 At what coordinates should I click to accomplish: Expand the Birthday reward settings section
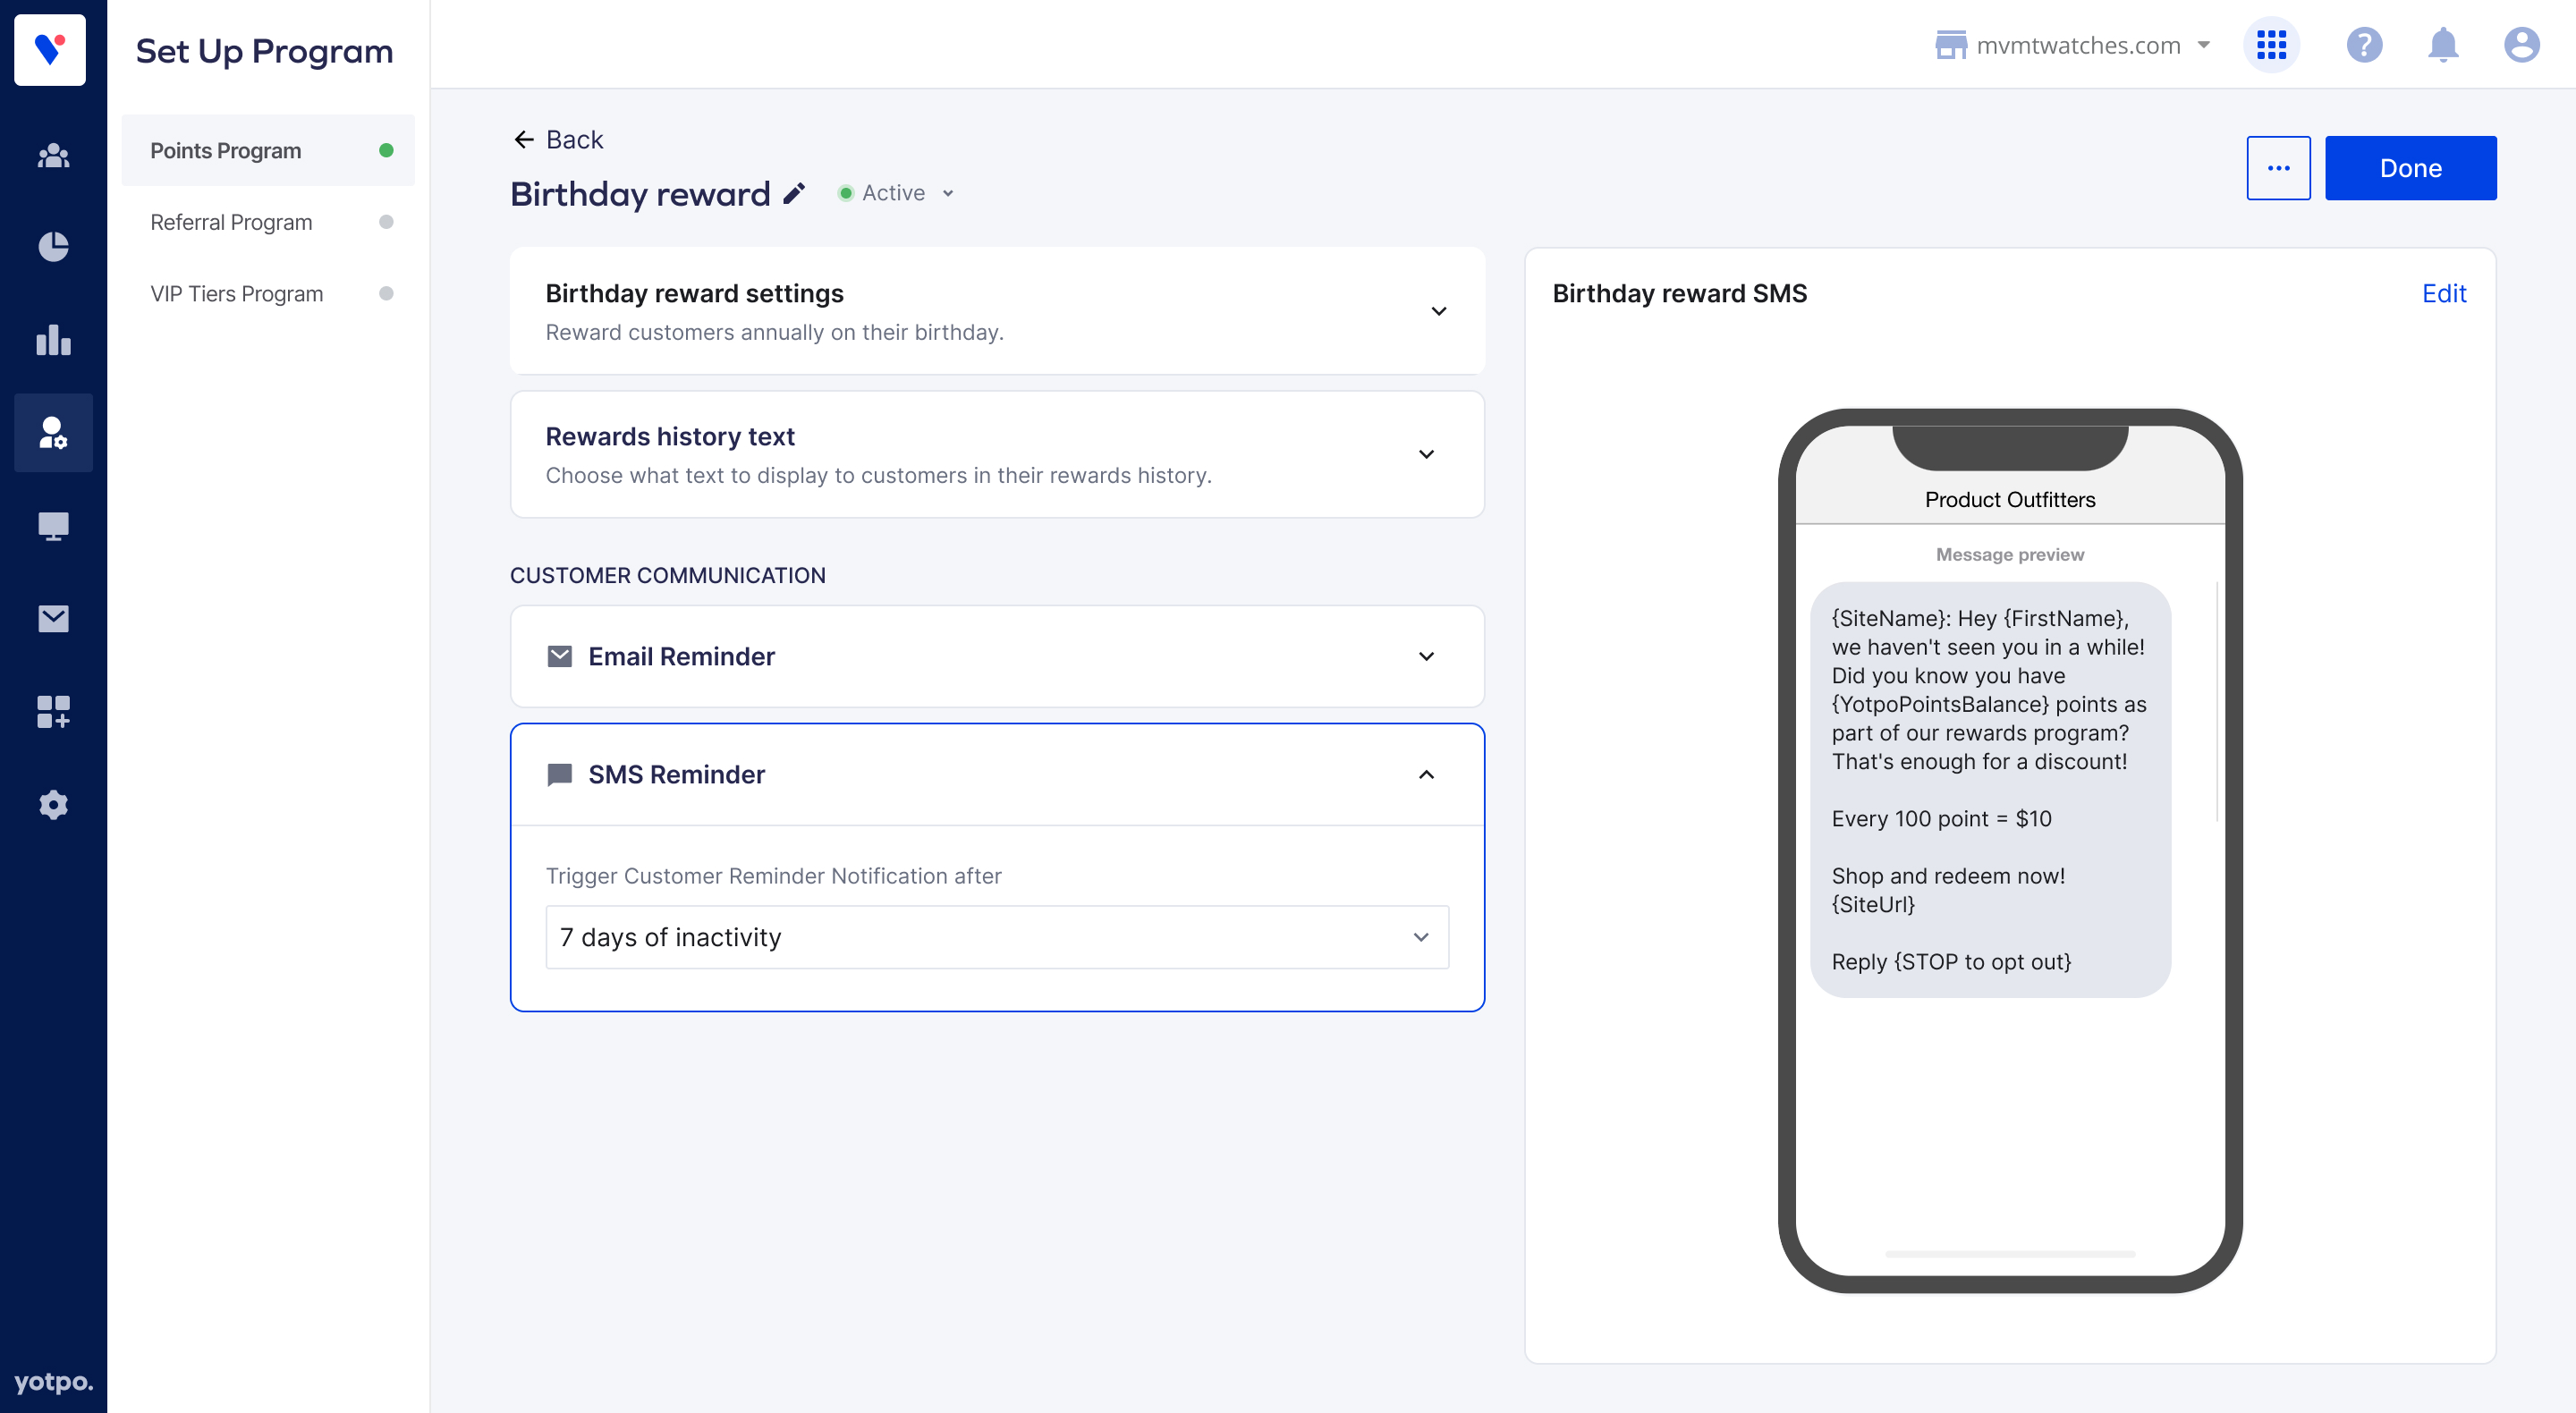point(1438,311)
